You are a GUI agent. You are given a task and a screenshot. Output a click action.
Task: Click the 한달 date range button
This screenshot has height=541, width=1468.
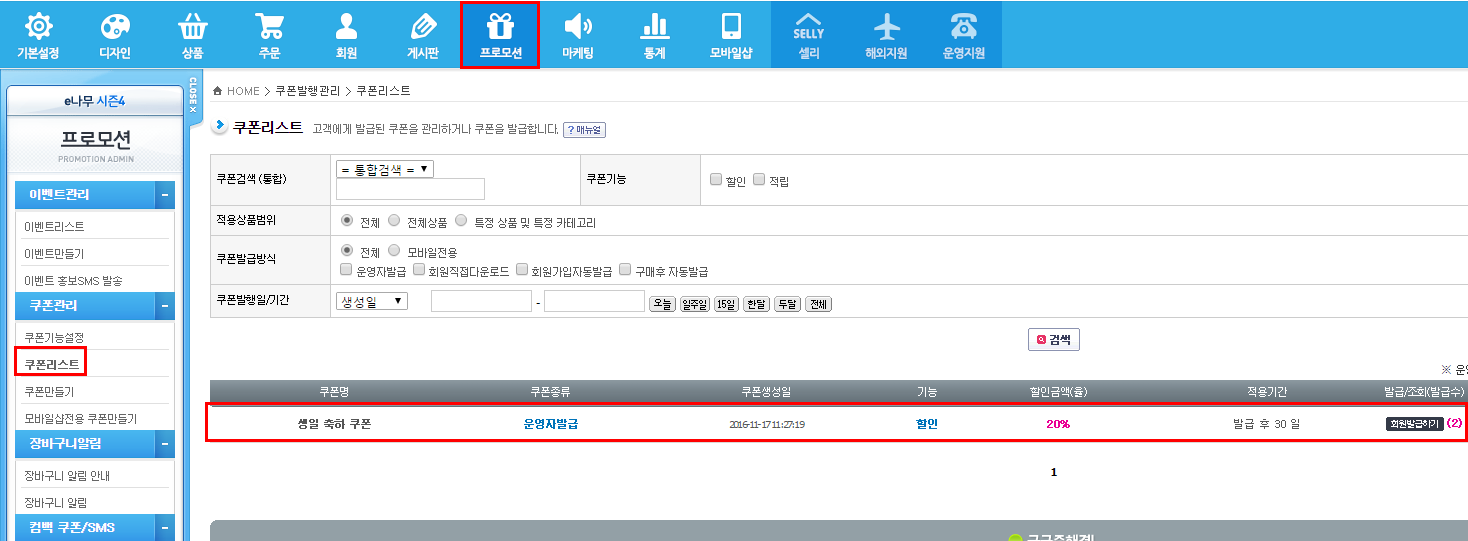click(756, 304)
